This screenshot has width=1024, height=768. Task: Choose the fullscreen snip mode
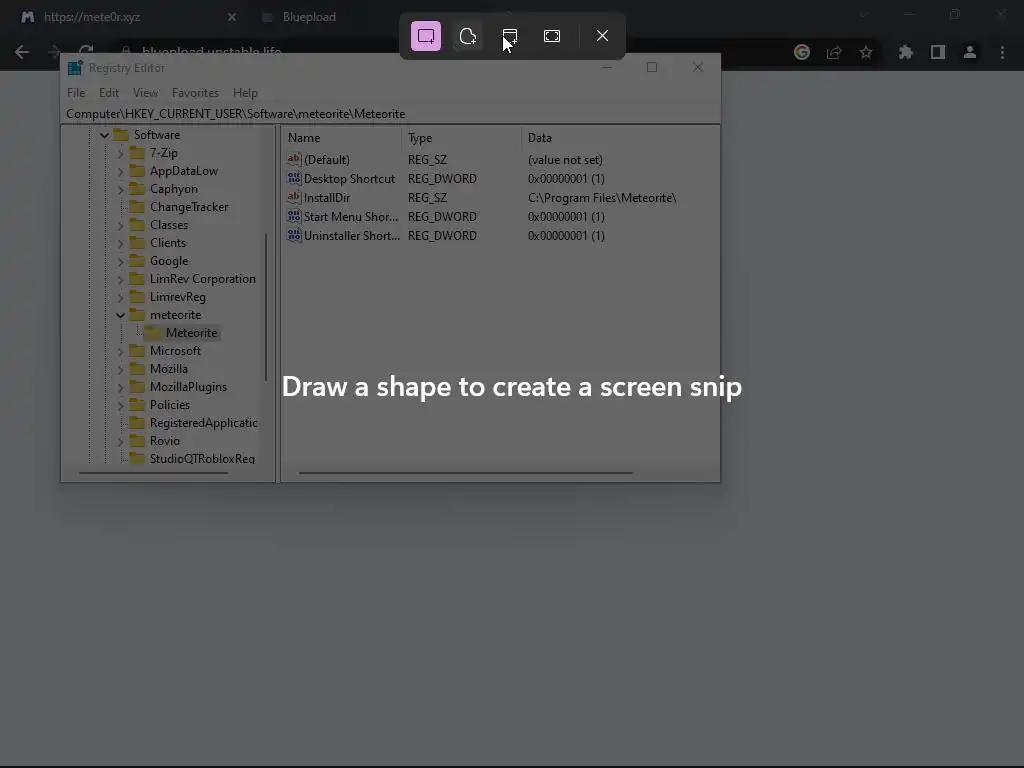(552, 36)
